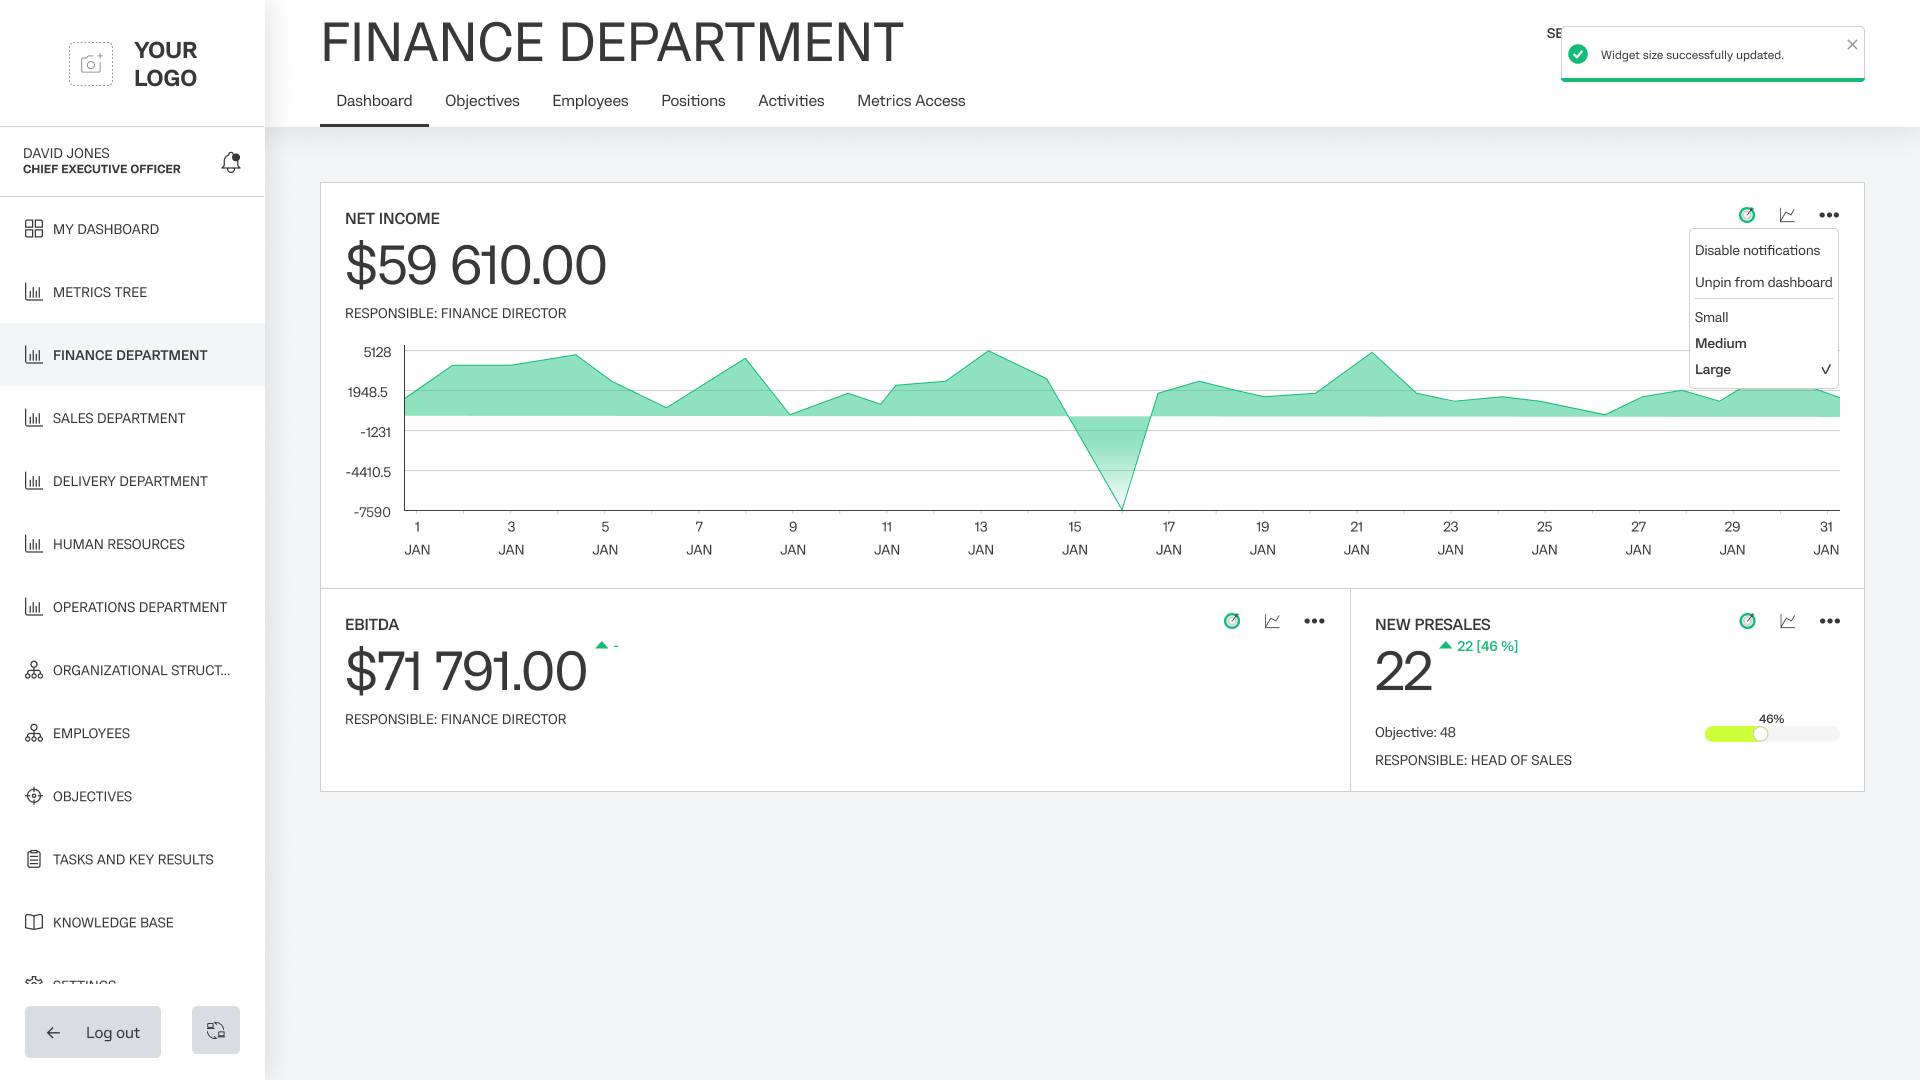This screenshot has height=1080, width=1920.
Task: Select Medium widget size option
Action: pyautogui.click(x=1720, y=343)
